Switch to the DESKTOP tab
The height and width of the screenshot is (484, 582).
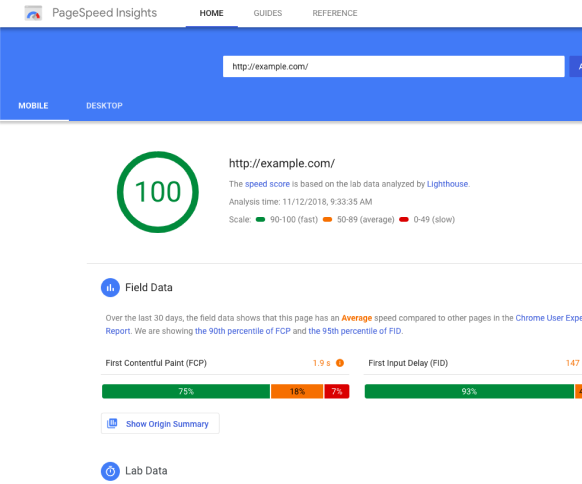(x=104, y=106)
